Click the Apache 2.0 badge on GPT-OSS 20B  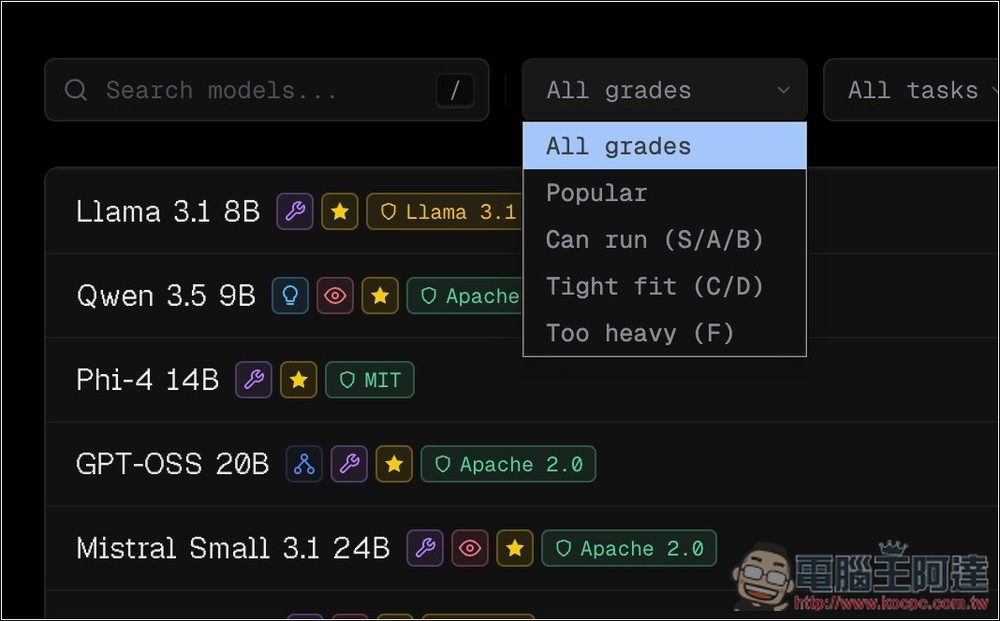coord(508,464)
